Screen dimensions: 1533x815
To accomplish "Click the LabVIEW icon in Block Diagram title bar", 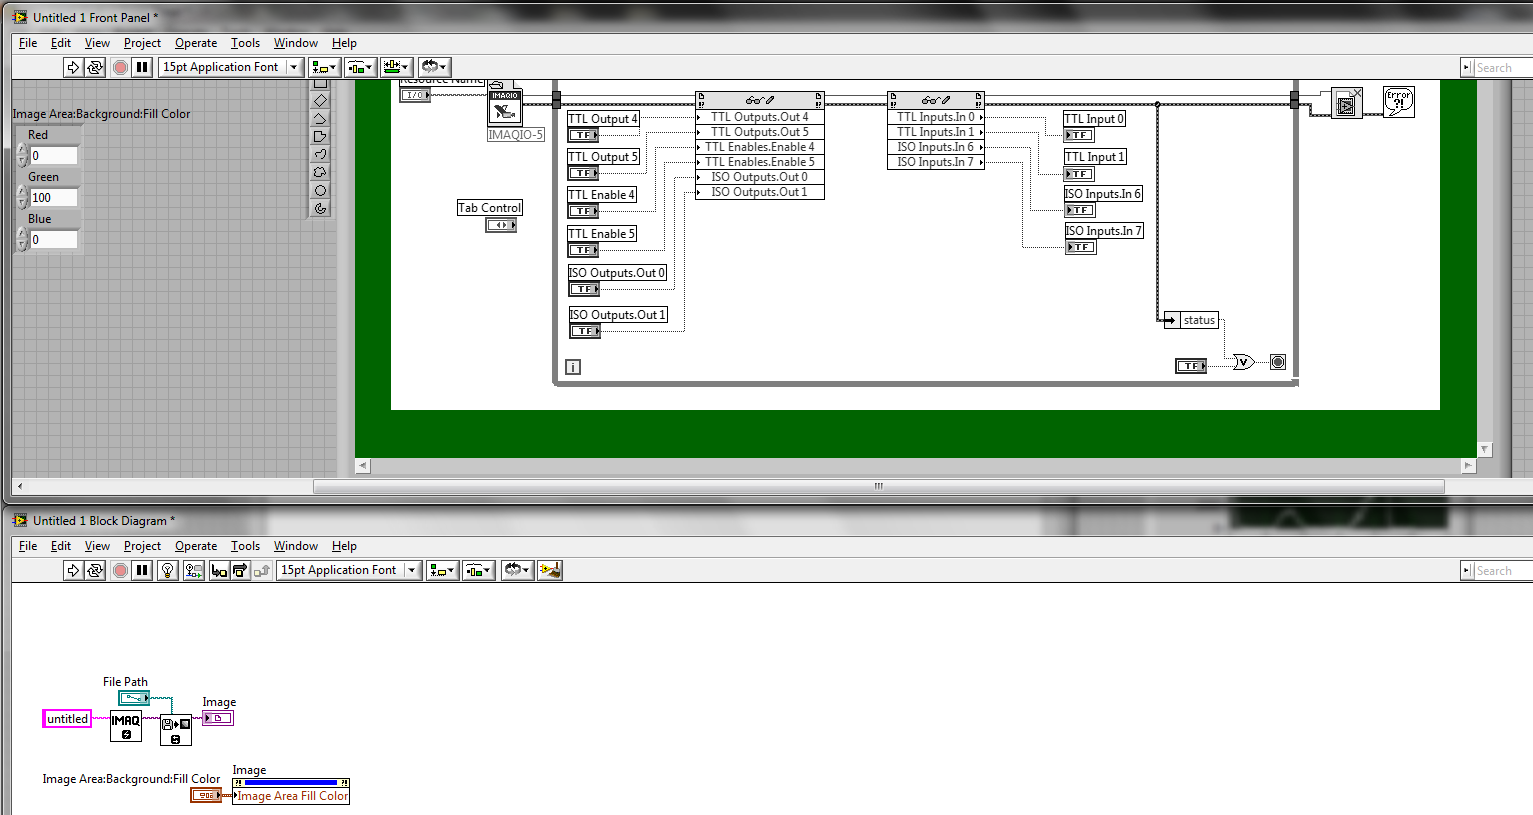I will click(19, 520).
